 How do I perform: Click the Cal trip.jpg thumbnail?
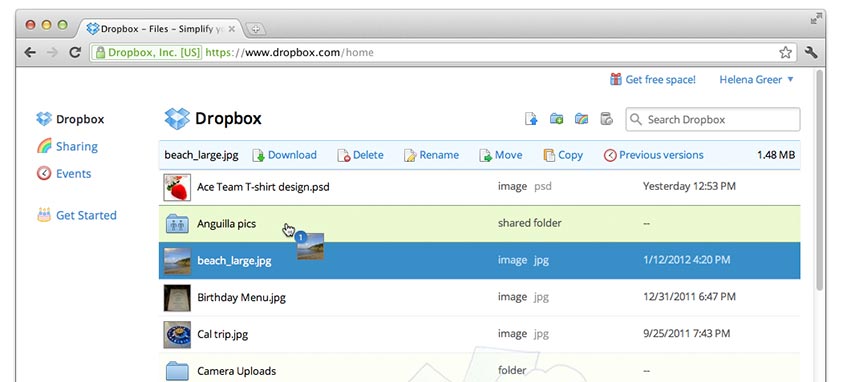(177, 334)
